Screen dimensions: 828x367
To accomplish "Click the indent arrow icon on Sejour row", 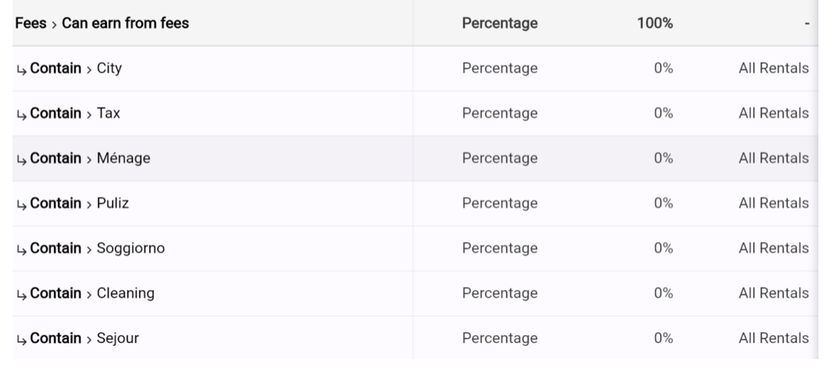I will coord(21,339).
